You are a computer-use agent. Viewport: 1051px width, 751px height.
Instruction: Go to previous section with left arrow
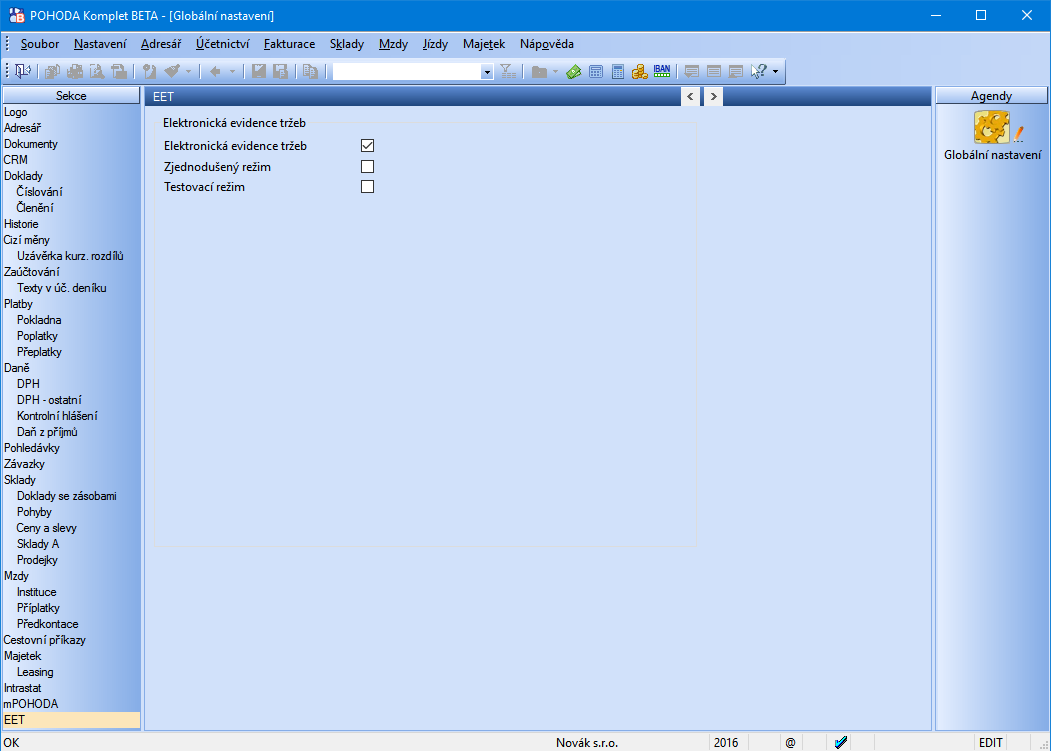[x=690, y=97]
